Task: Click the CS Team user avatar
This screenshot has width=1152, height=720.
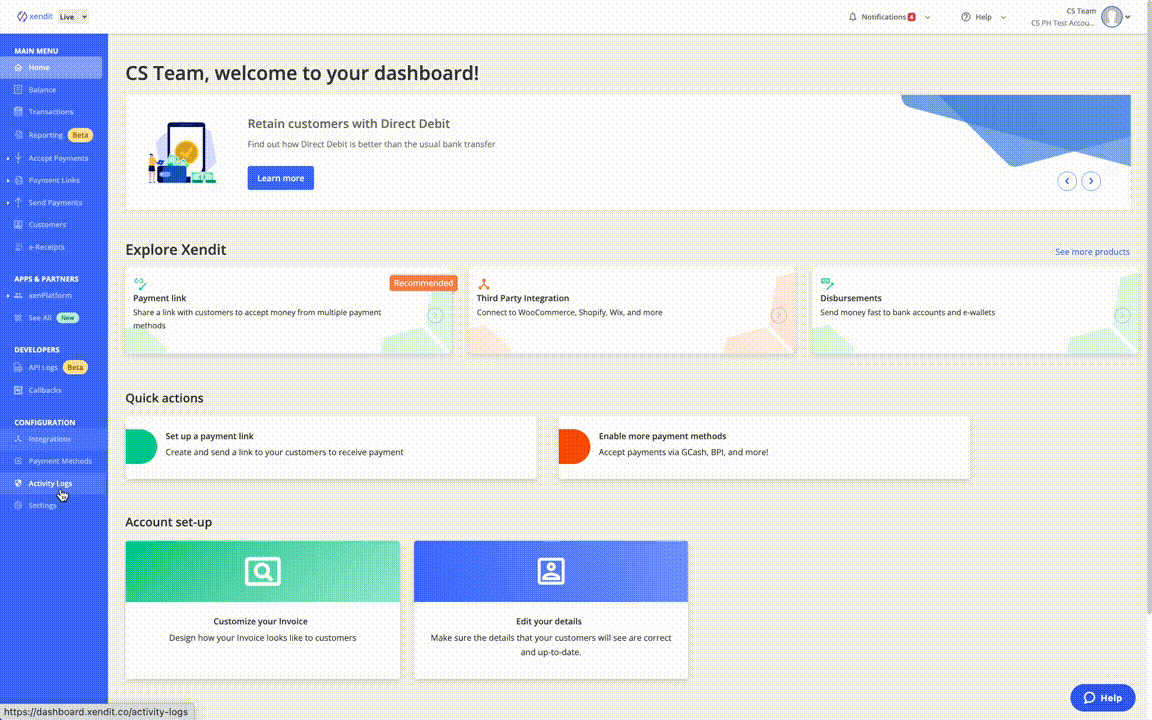Action: click(1112, 16)
